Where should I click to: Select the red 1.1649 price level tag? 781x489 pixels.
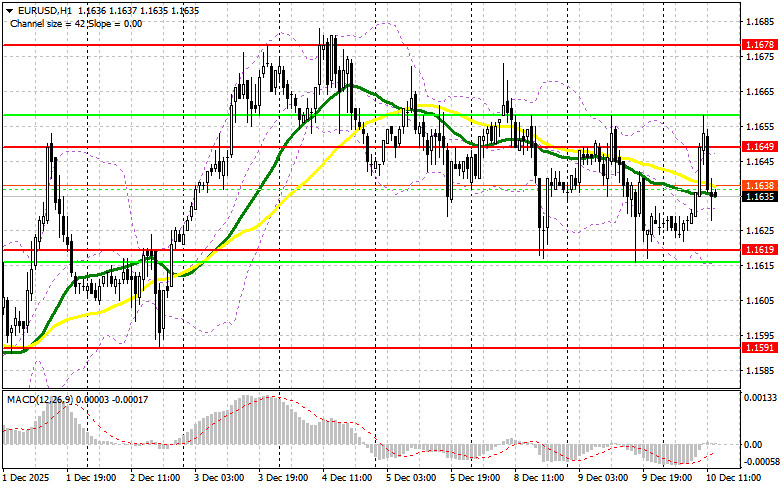click(759, 146)
